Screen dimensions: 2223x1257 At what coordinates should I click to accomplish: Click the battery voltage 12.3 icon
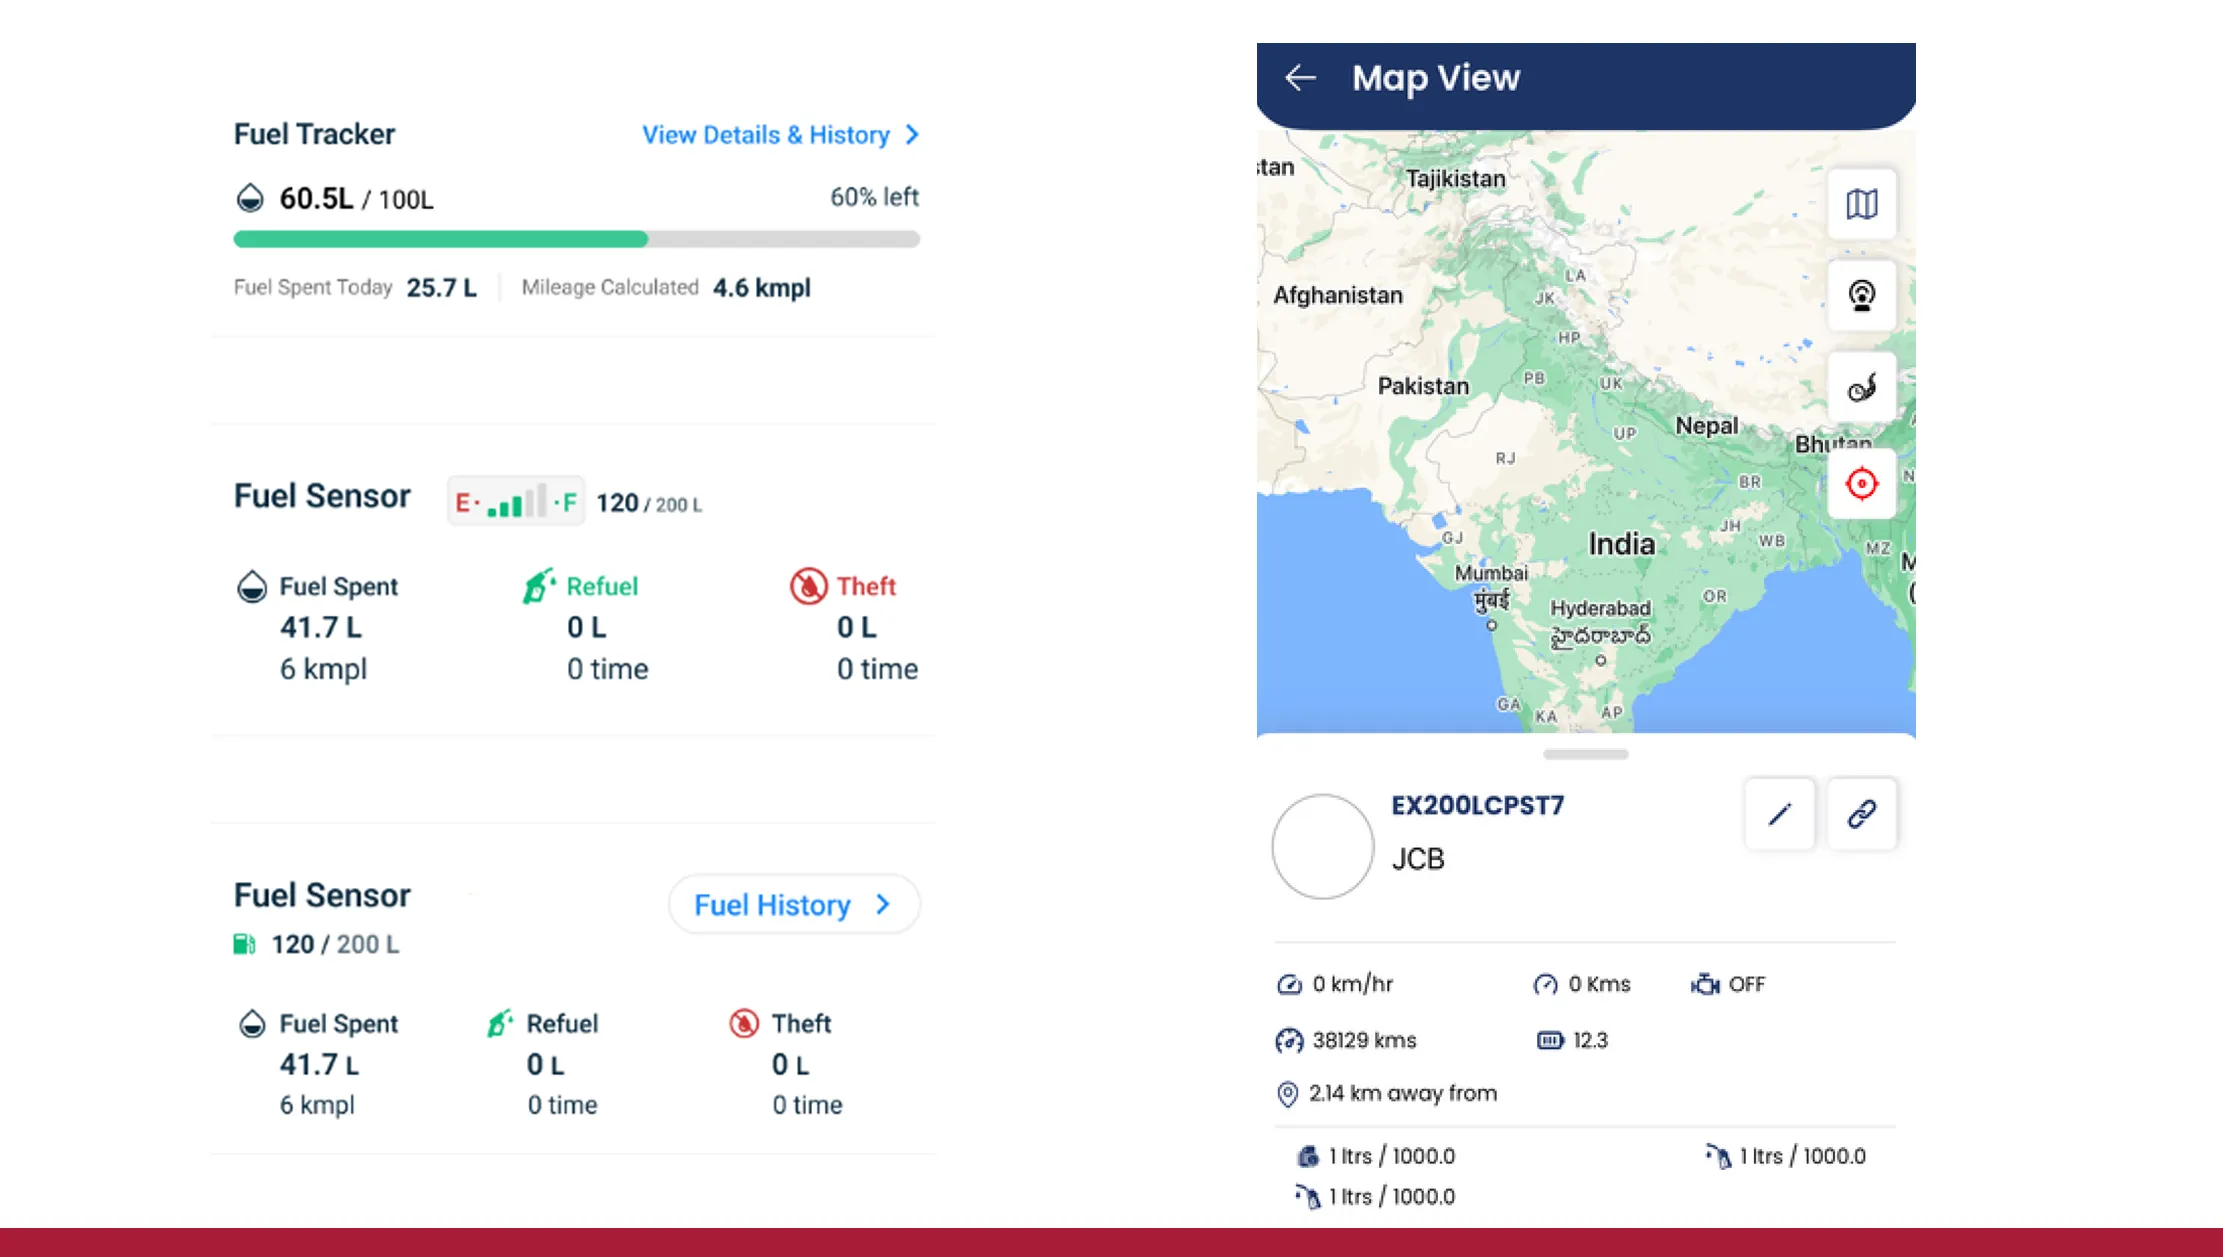[x=1549, y=1041]
